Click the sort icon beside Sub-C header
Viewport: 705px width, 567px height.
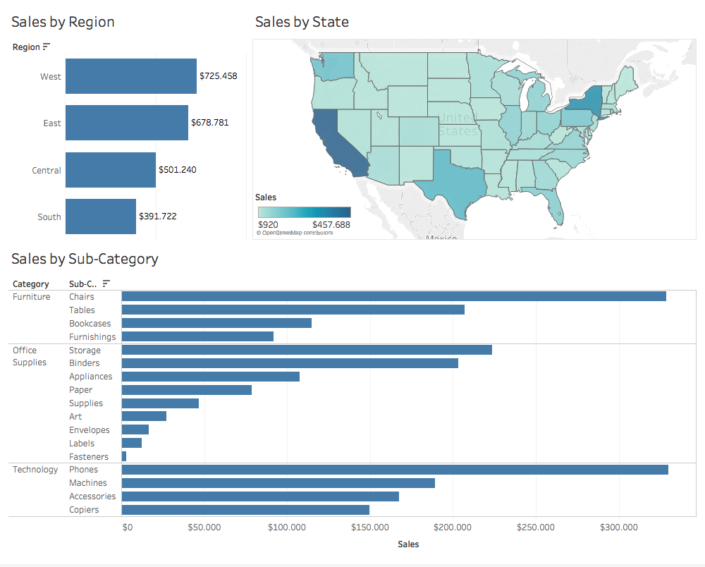point(106,283)
